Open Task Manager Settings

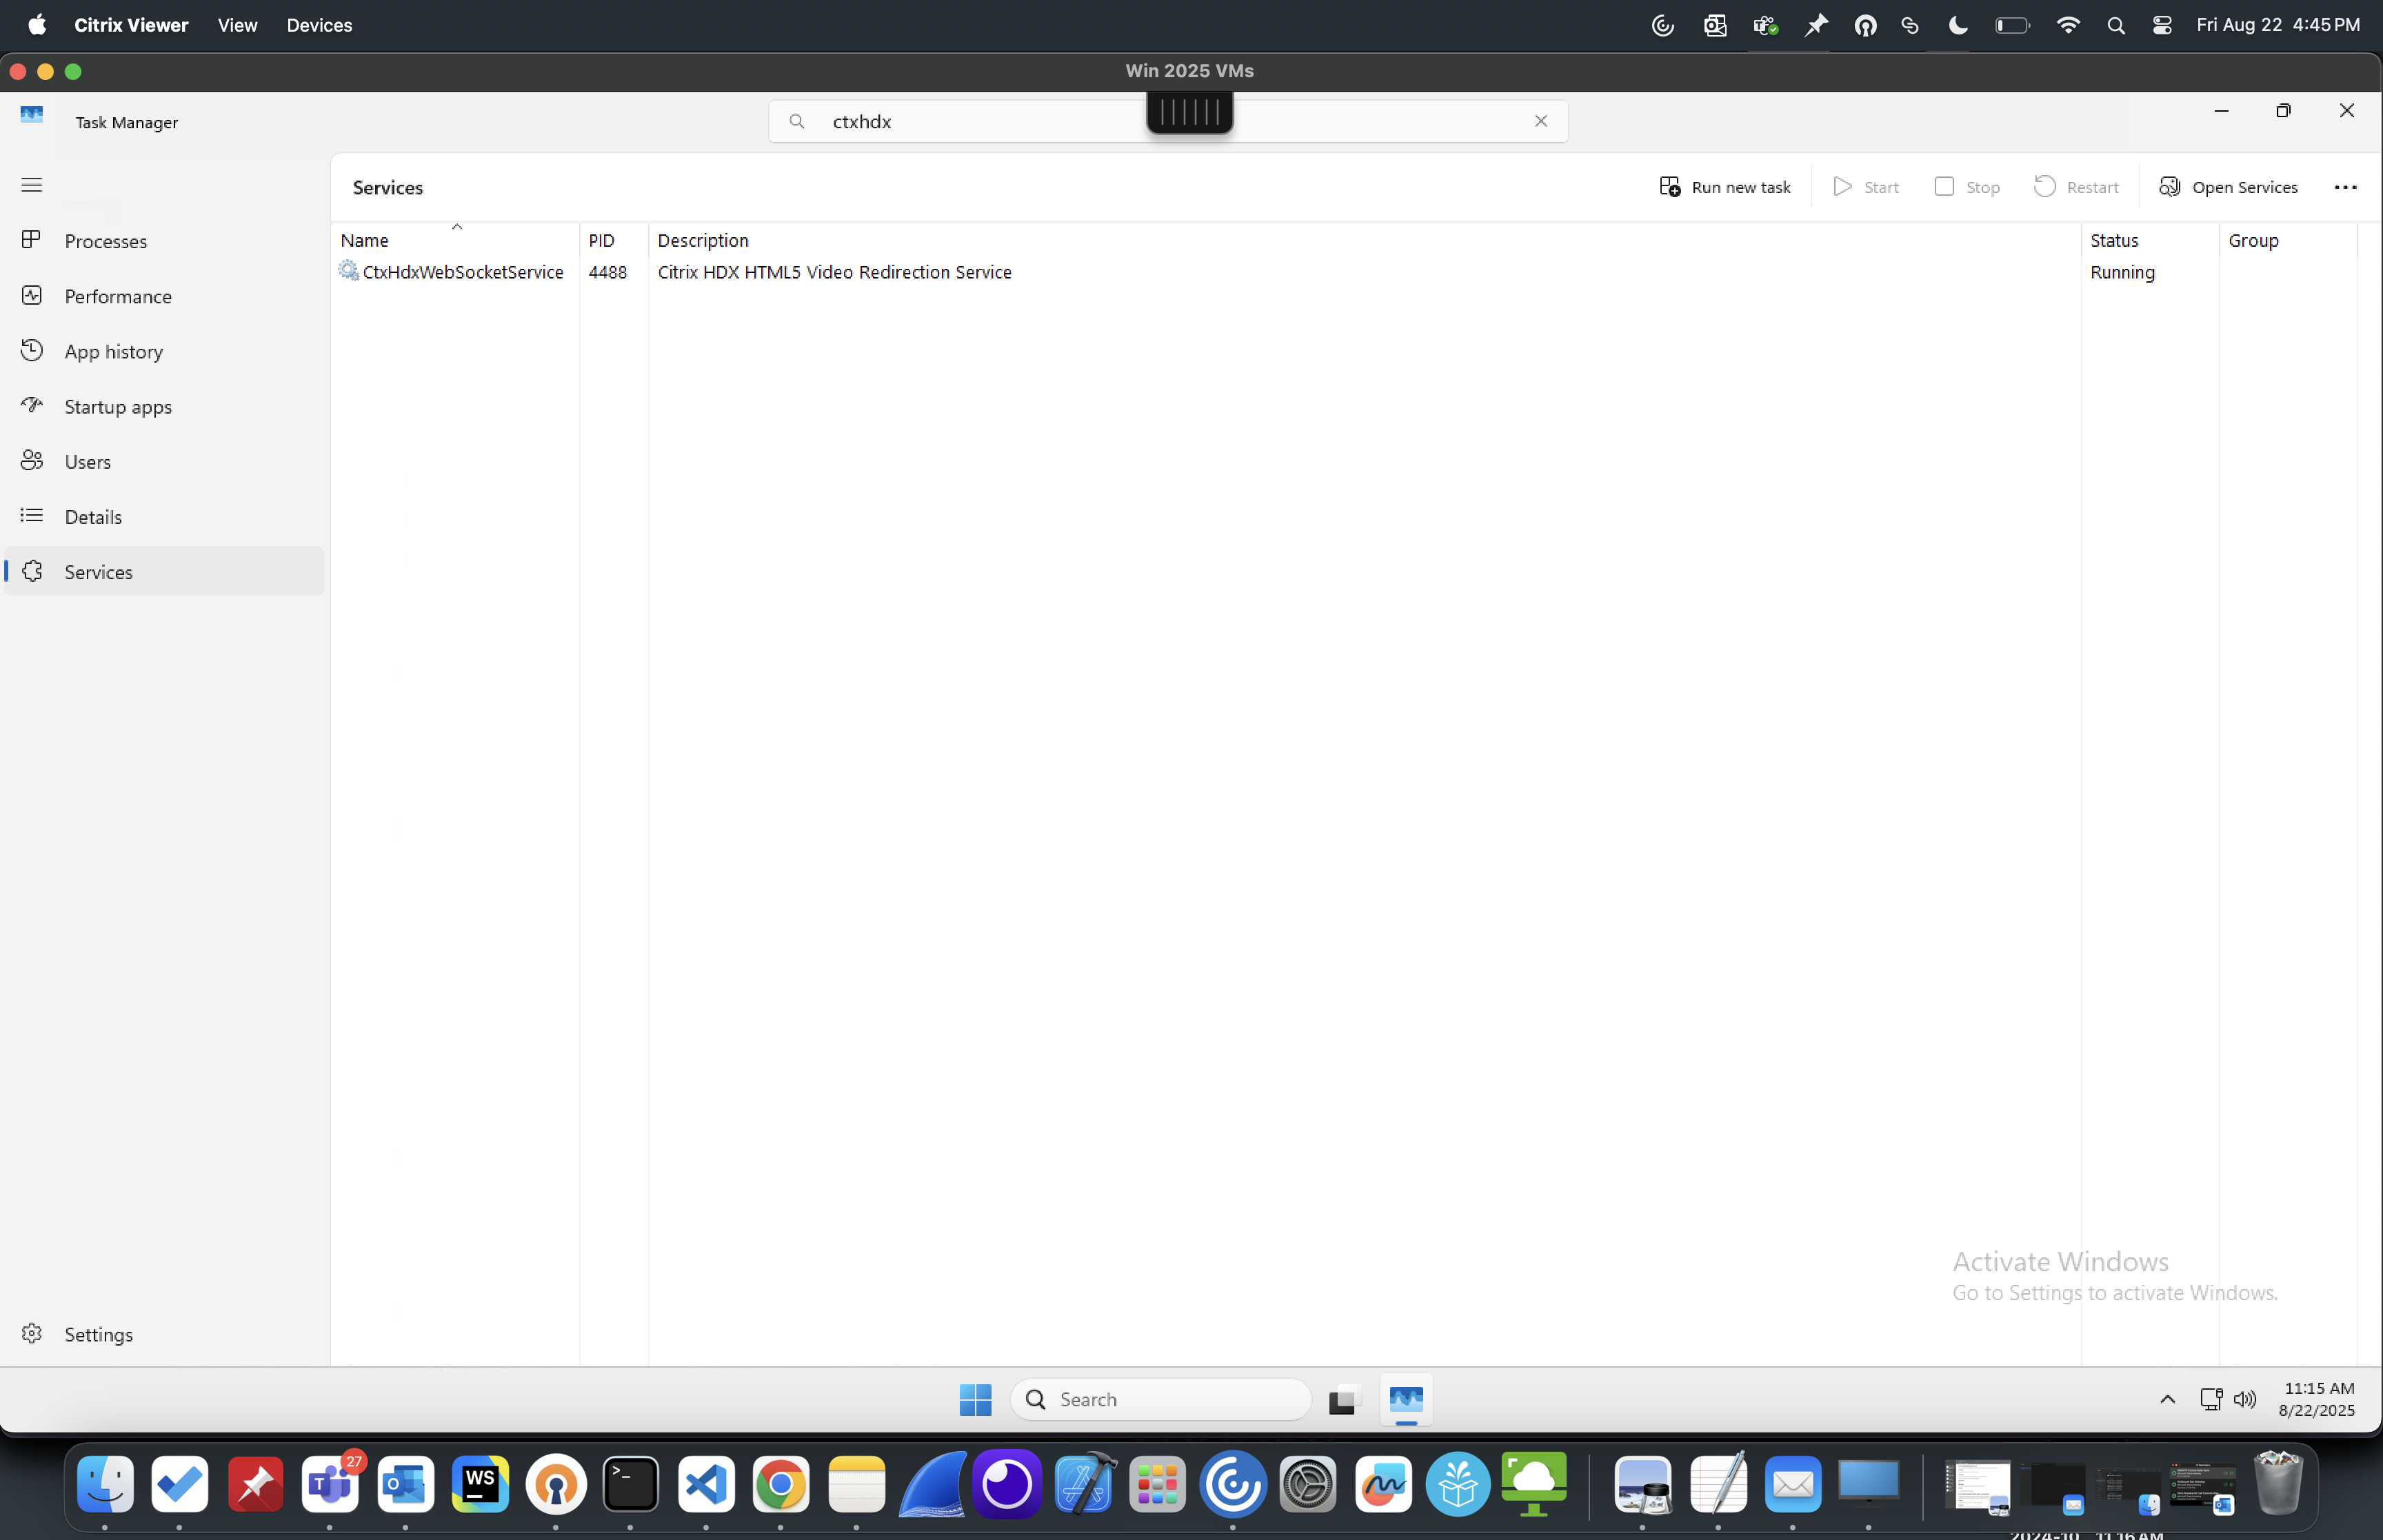(x=164, y=1334)
